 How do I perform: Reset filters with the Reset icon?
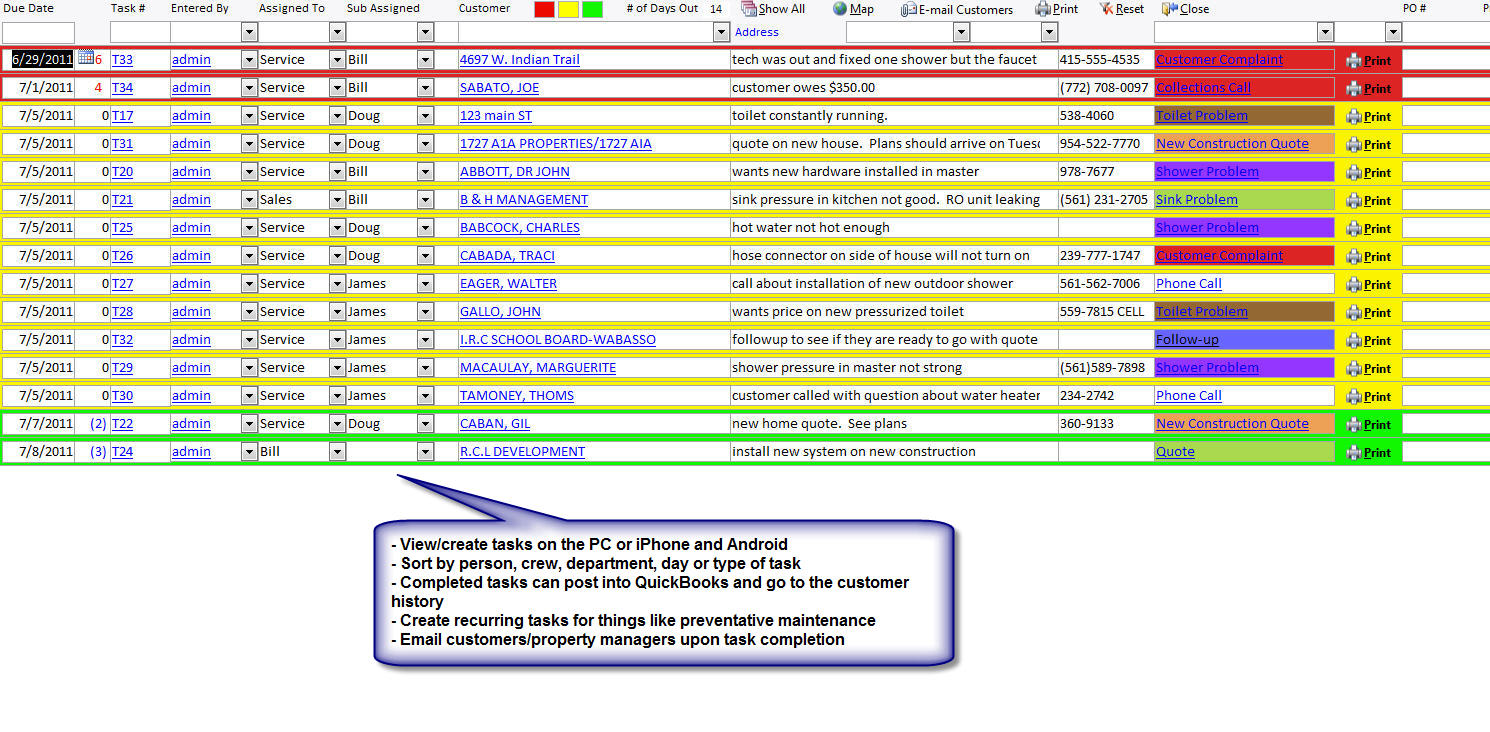(1106, 9)
